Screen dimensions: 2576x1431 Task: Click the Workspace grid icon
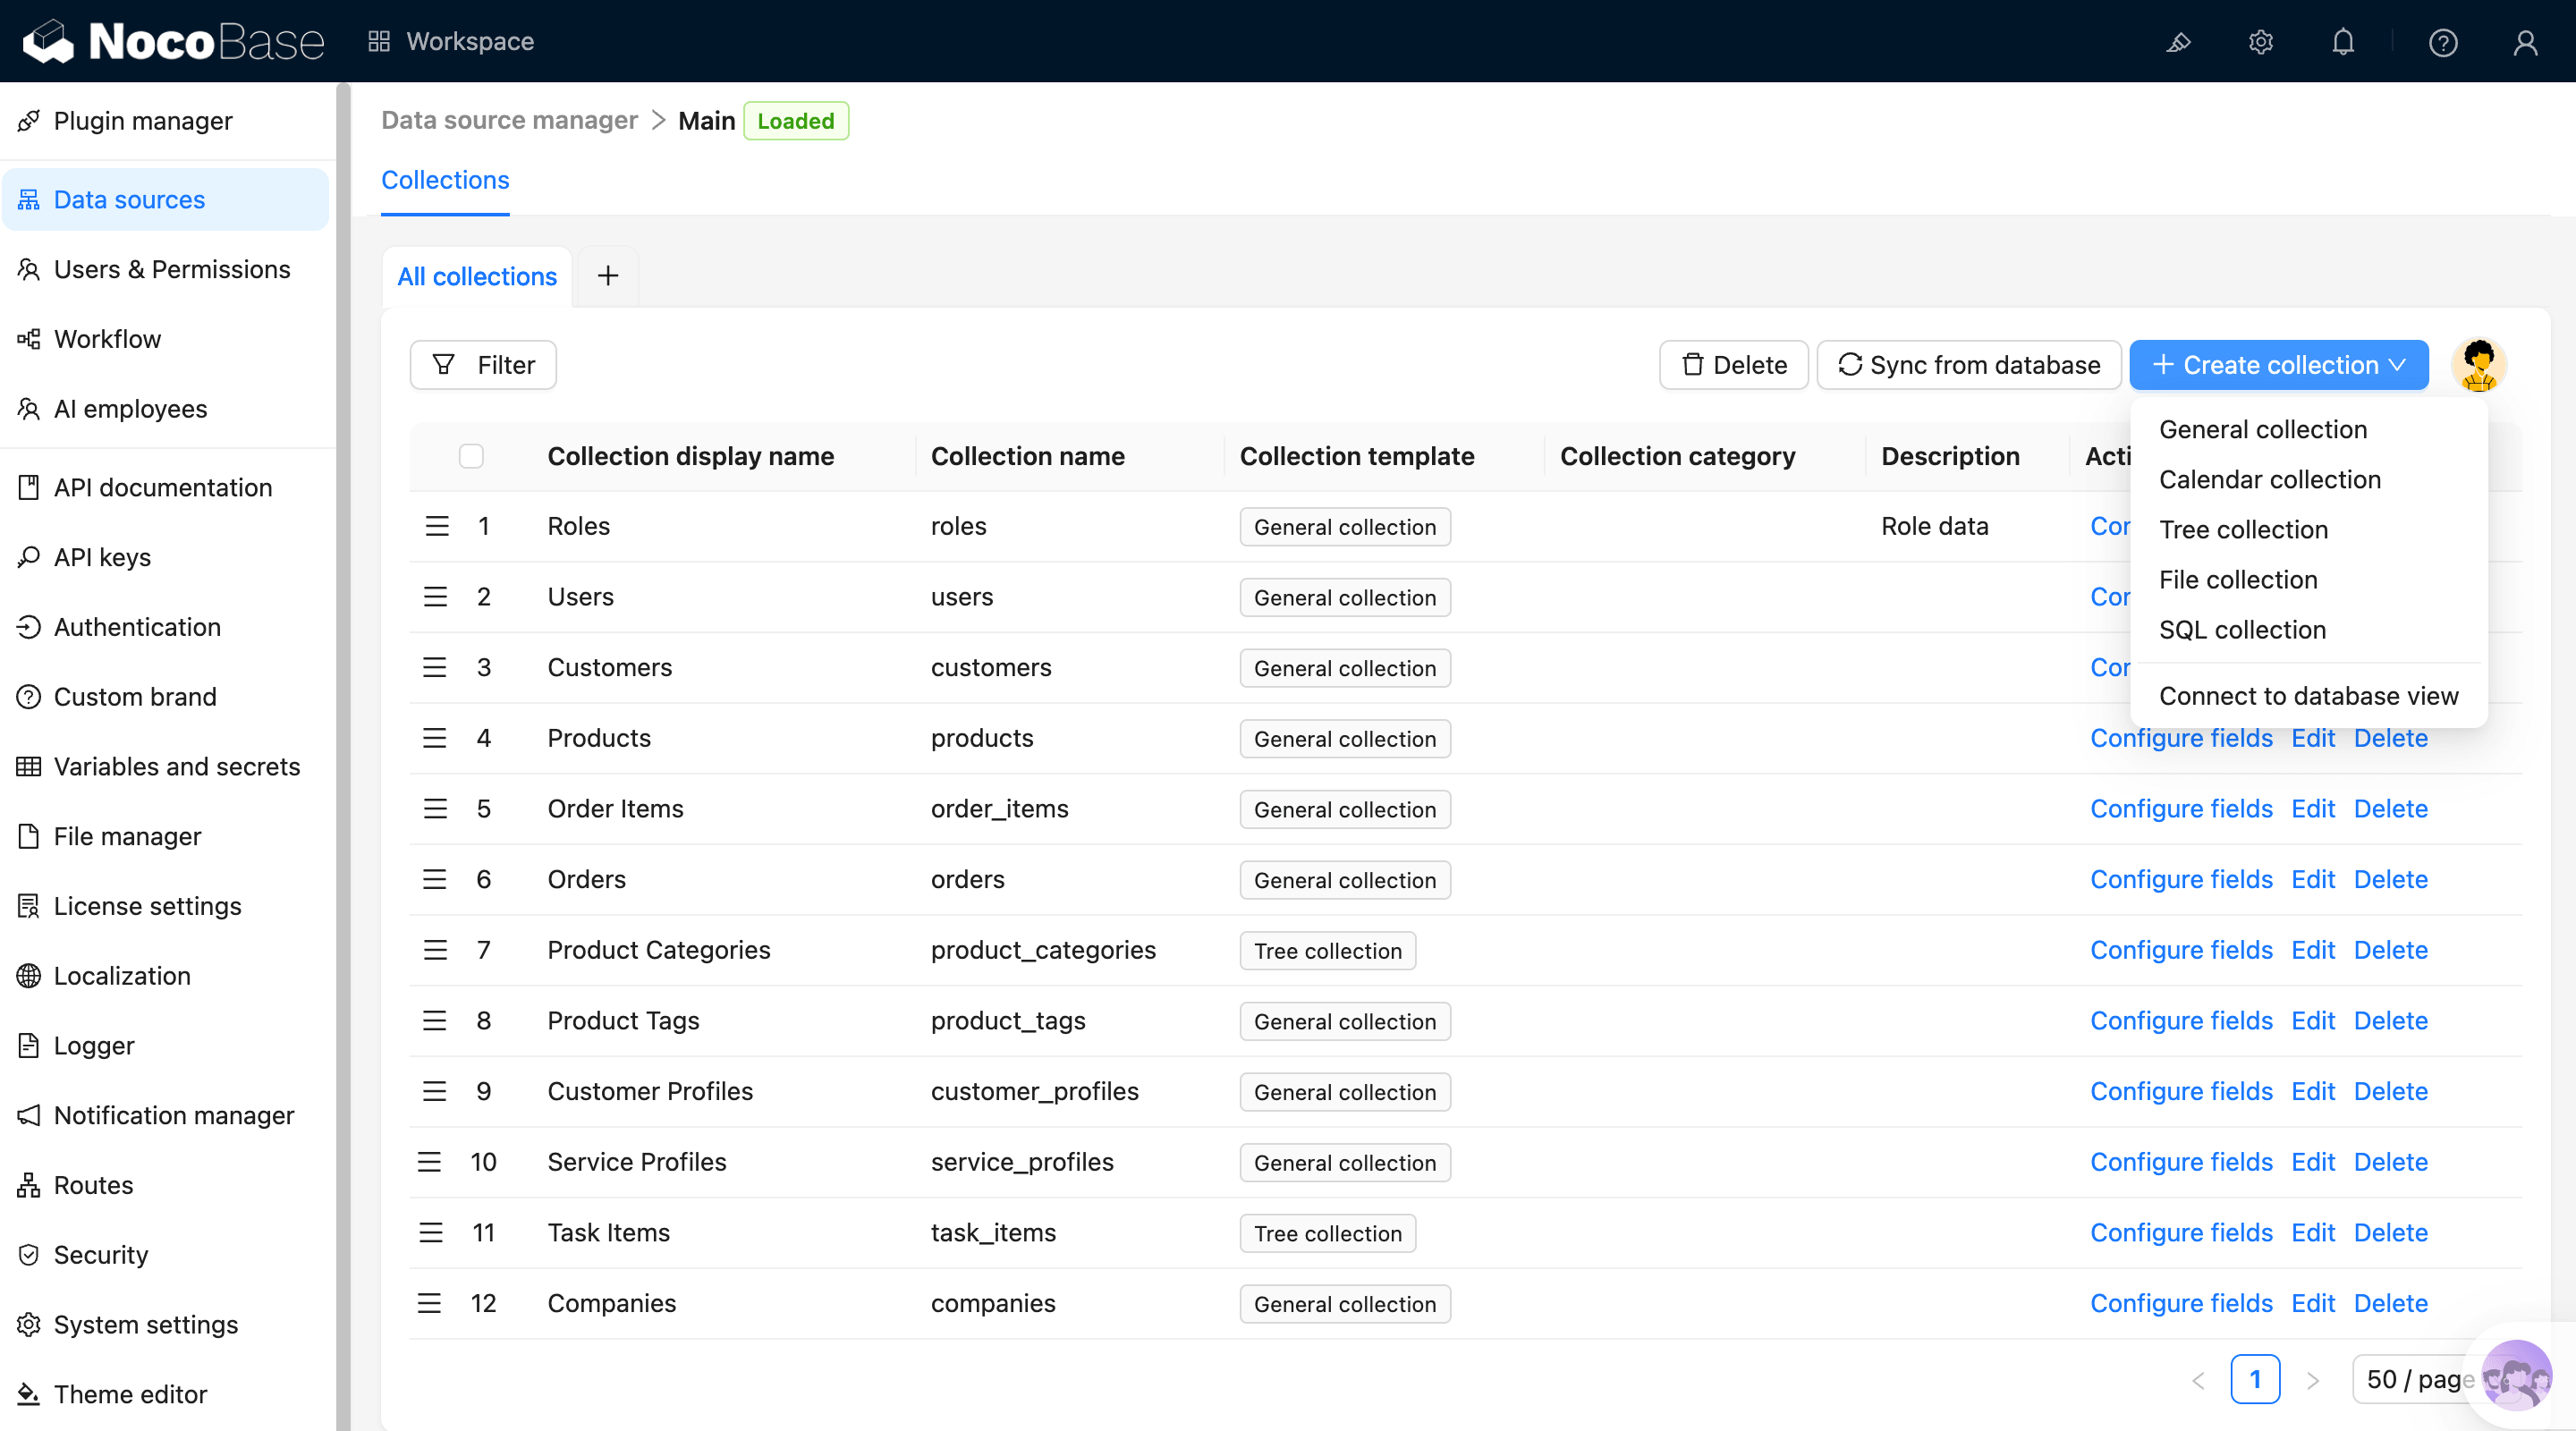coord(378,41)
